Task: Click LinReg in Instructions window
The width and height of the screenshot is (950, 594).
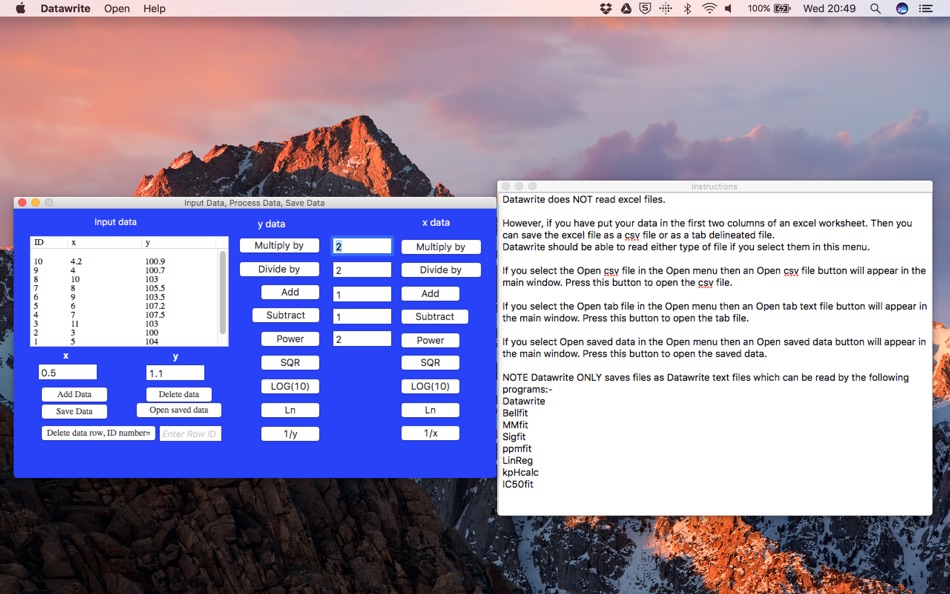Action: 517,461
